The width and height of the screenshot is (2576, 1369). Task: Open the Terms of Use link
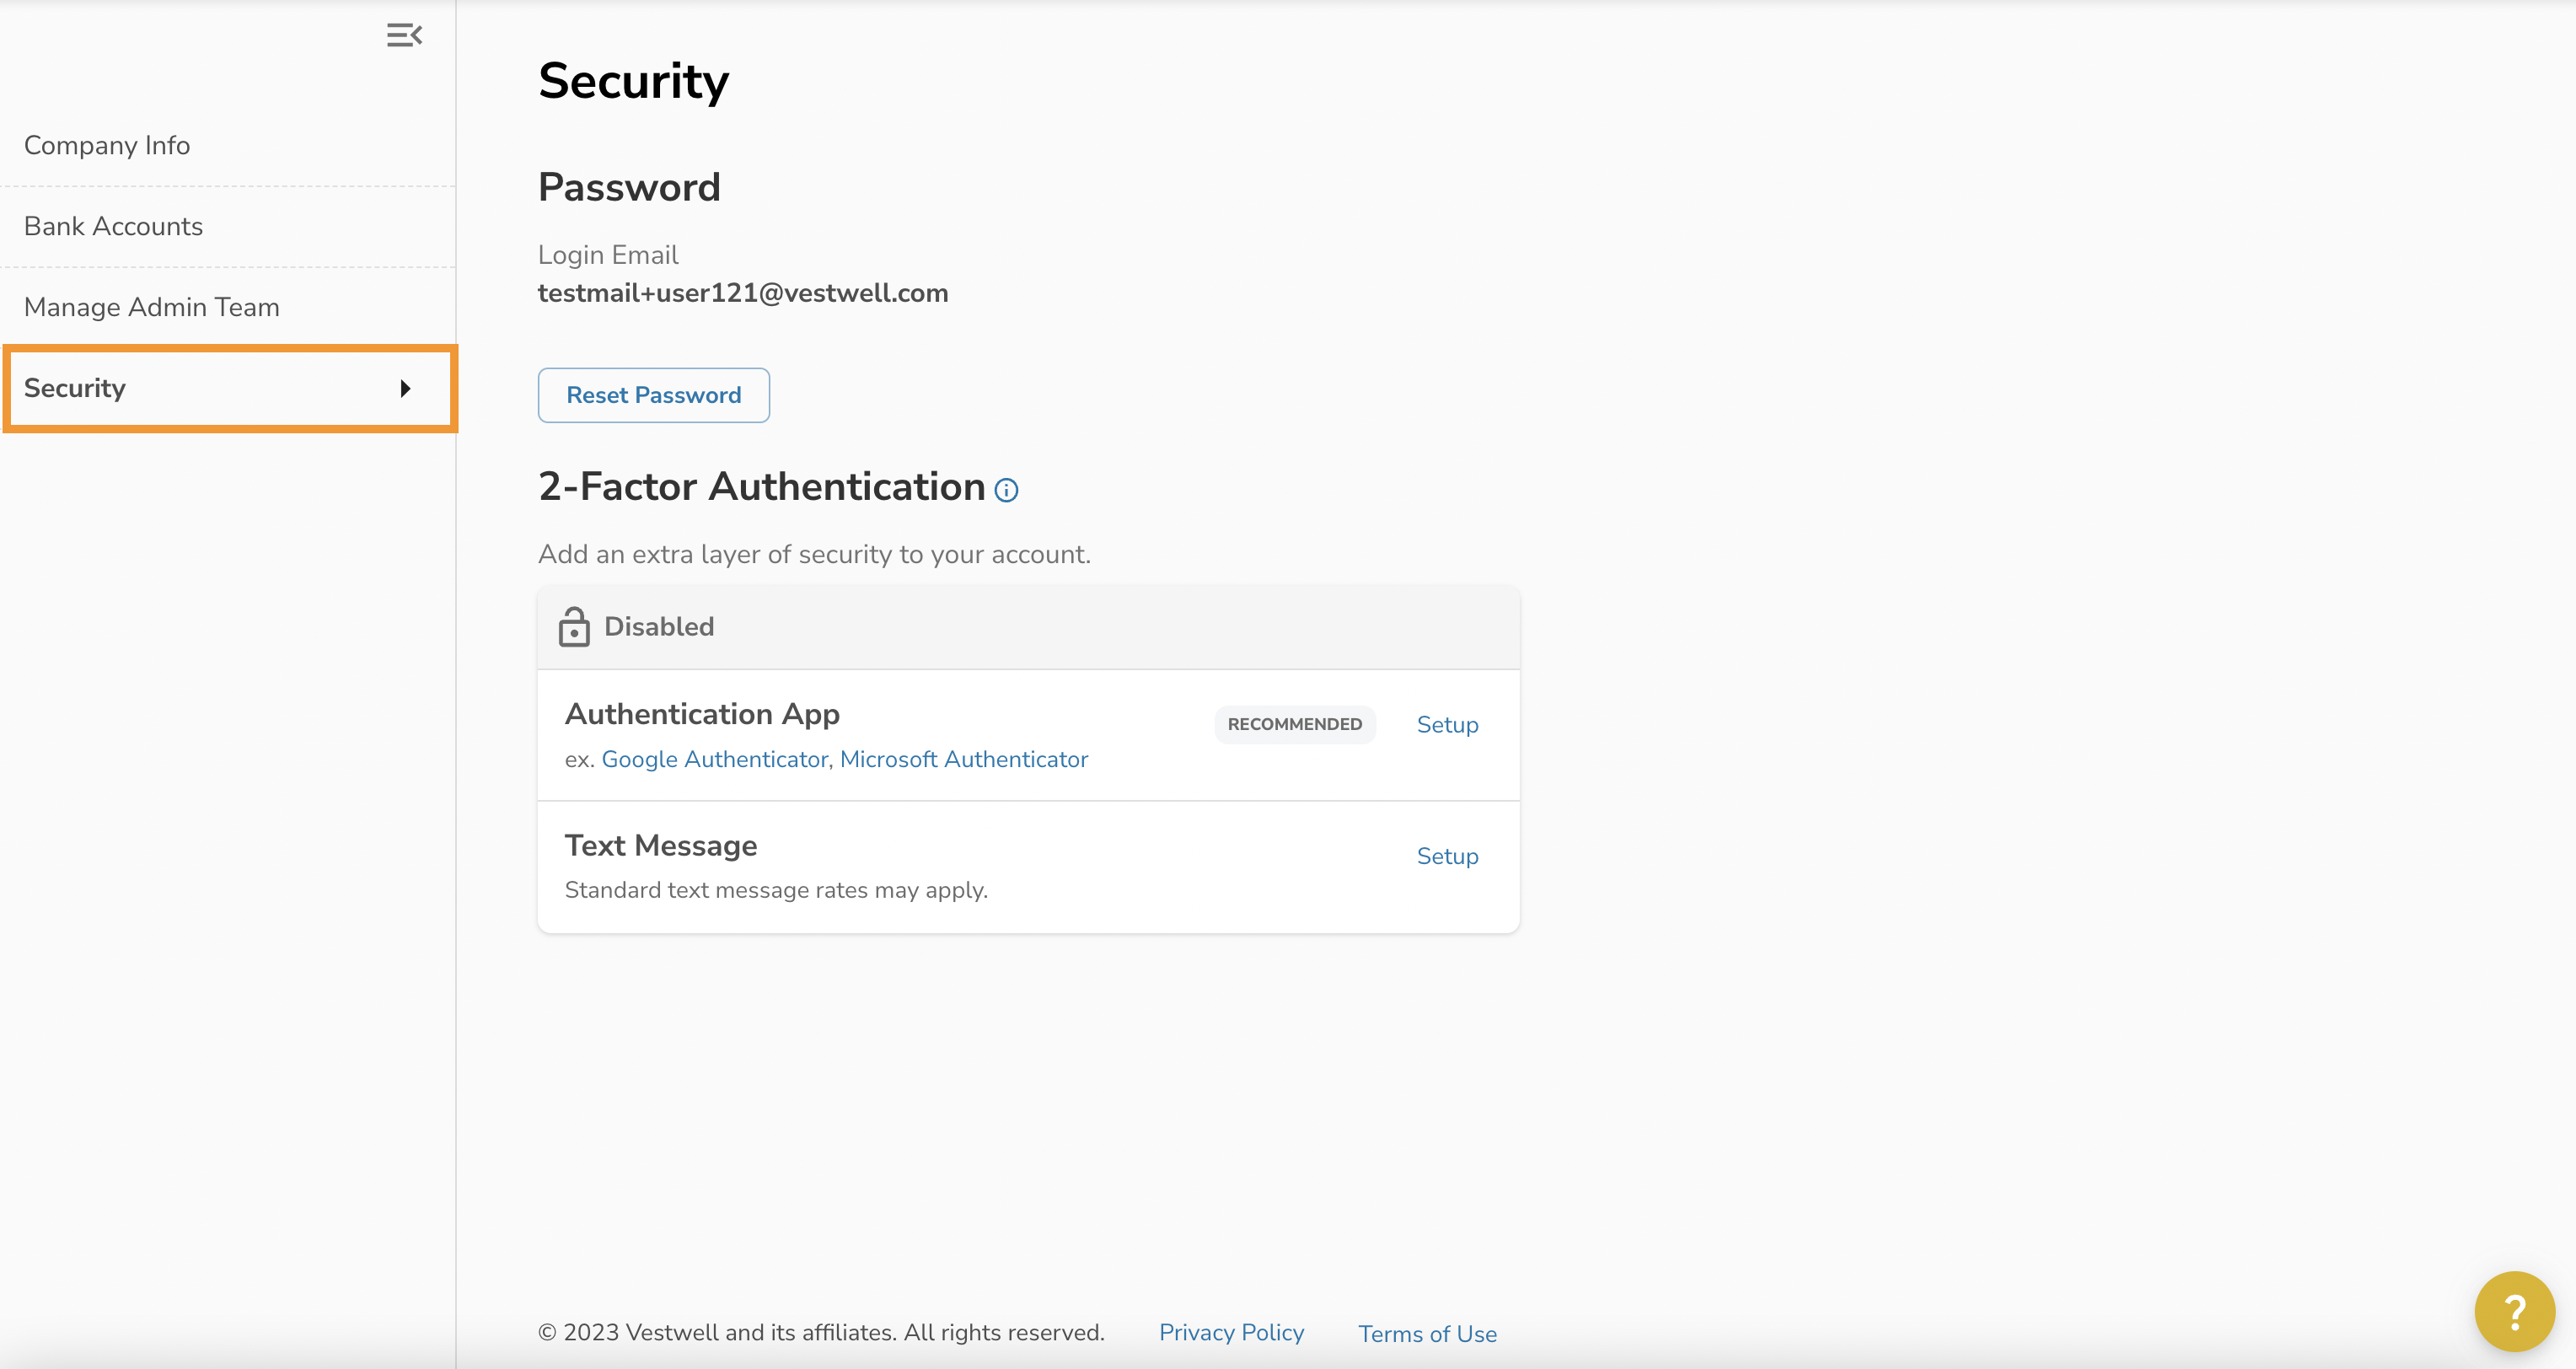pyautogui.click(x=1427, y=1334)
